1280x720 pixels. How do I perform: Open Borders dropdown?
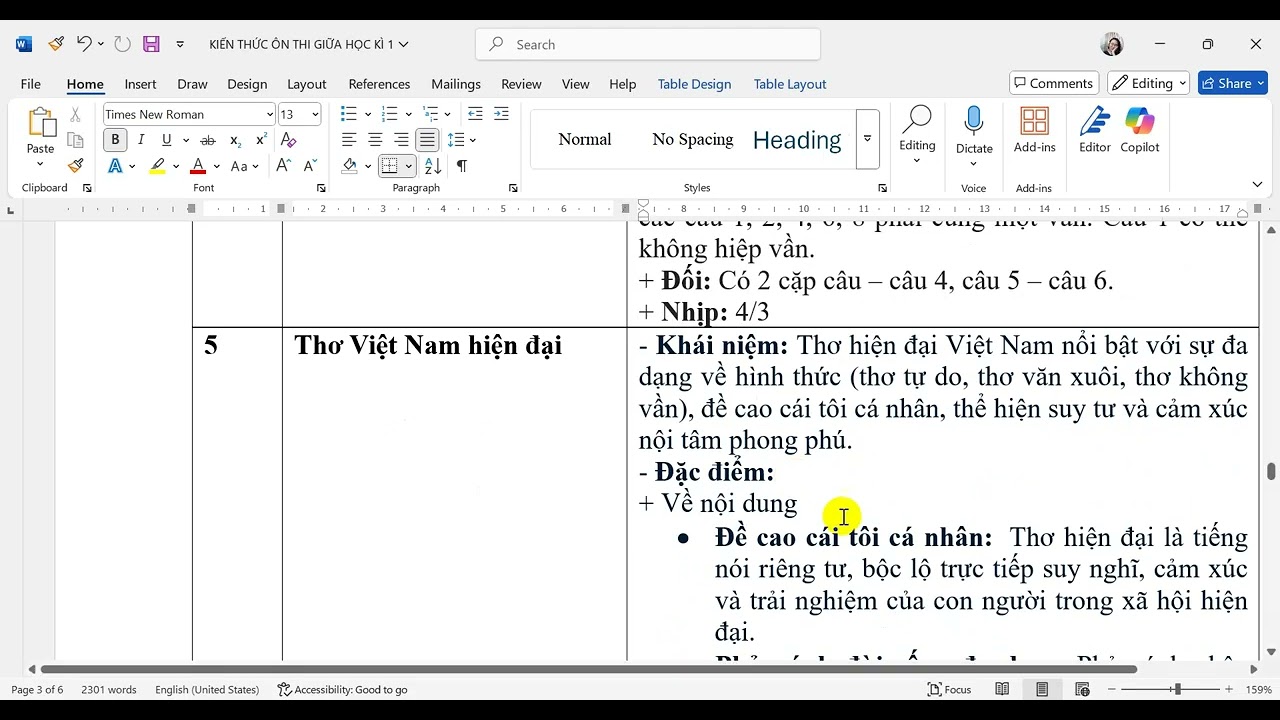point(408,166)
